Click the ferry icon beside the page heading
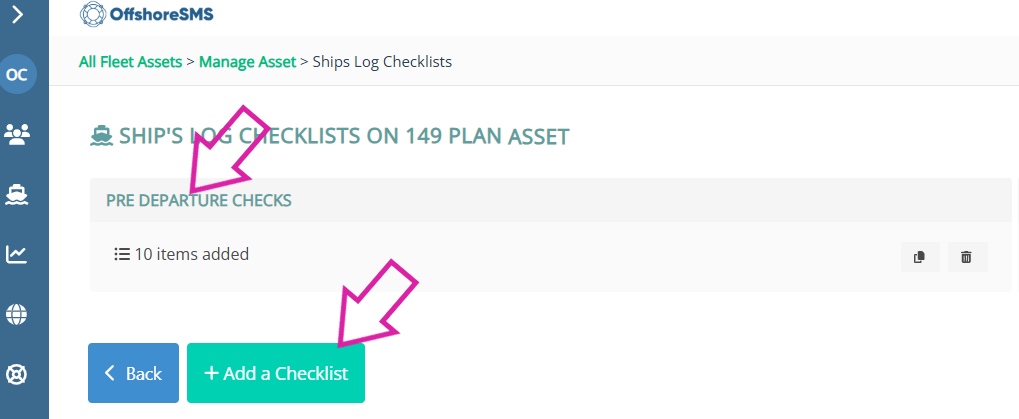The image size is (1019, 419). pos(100,136)
